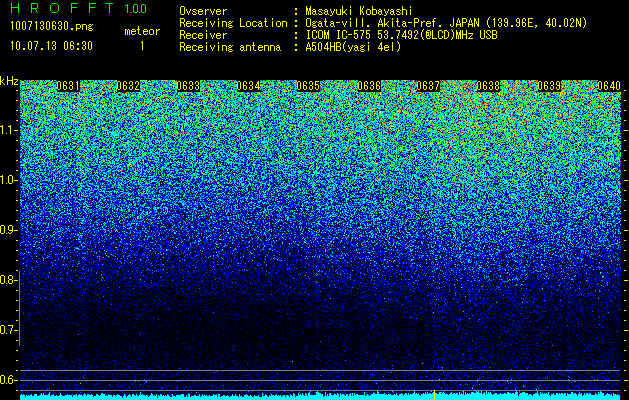This screenshot has height=400, width=629.
Task: Select the 0633 time marker
Action: point(188,86)
